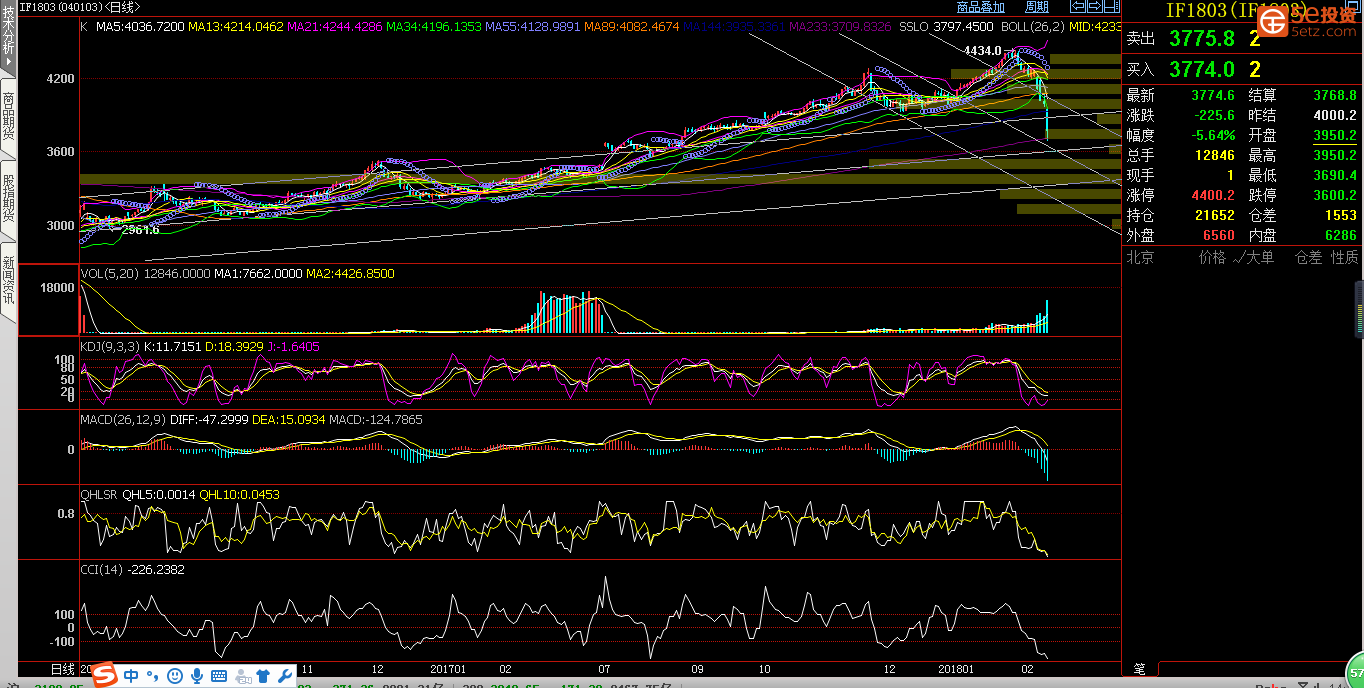Click the quote panel restore-window icon
1364x688 pixels.
1353,6
